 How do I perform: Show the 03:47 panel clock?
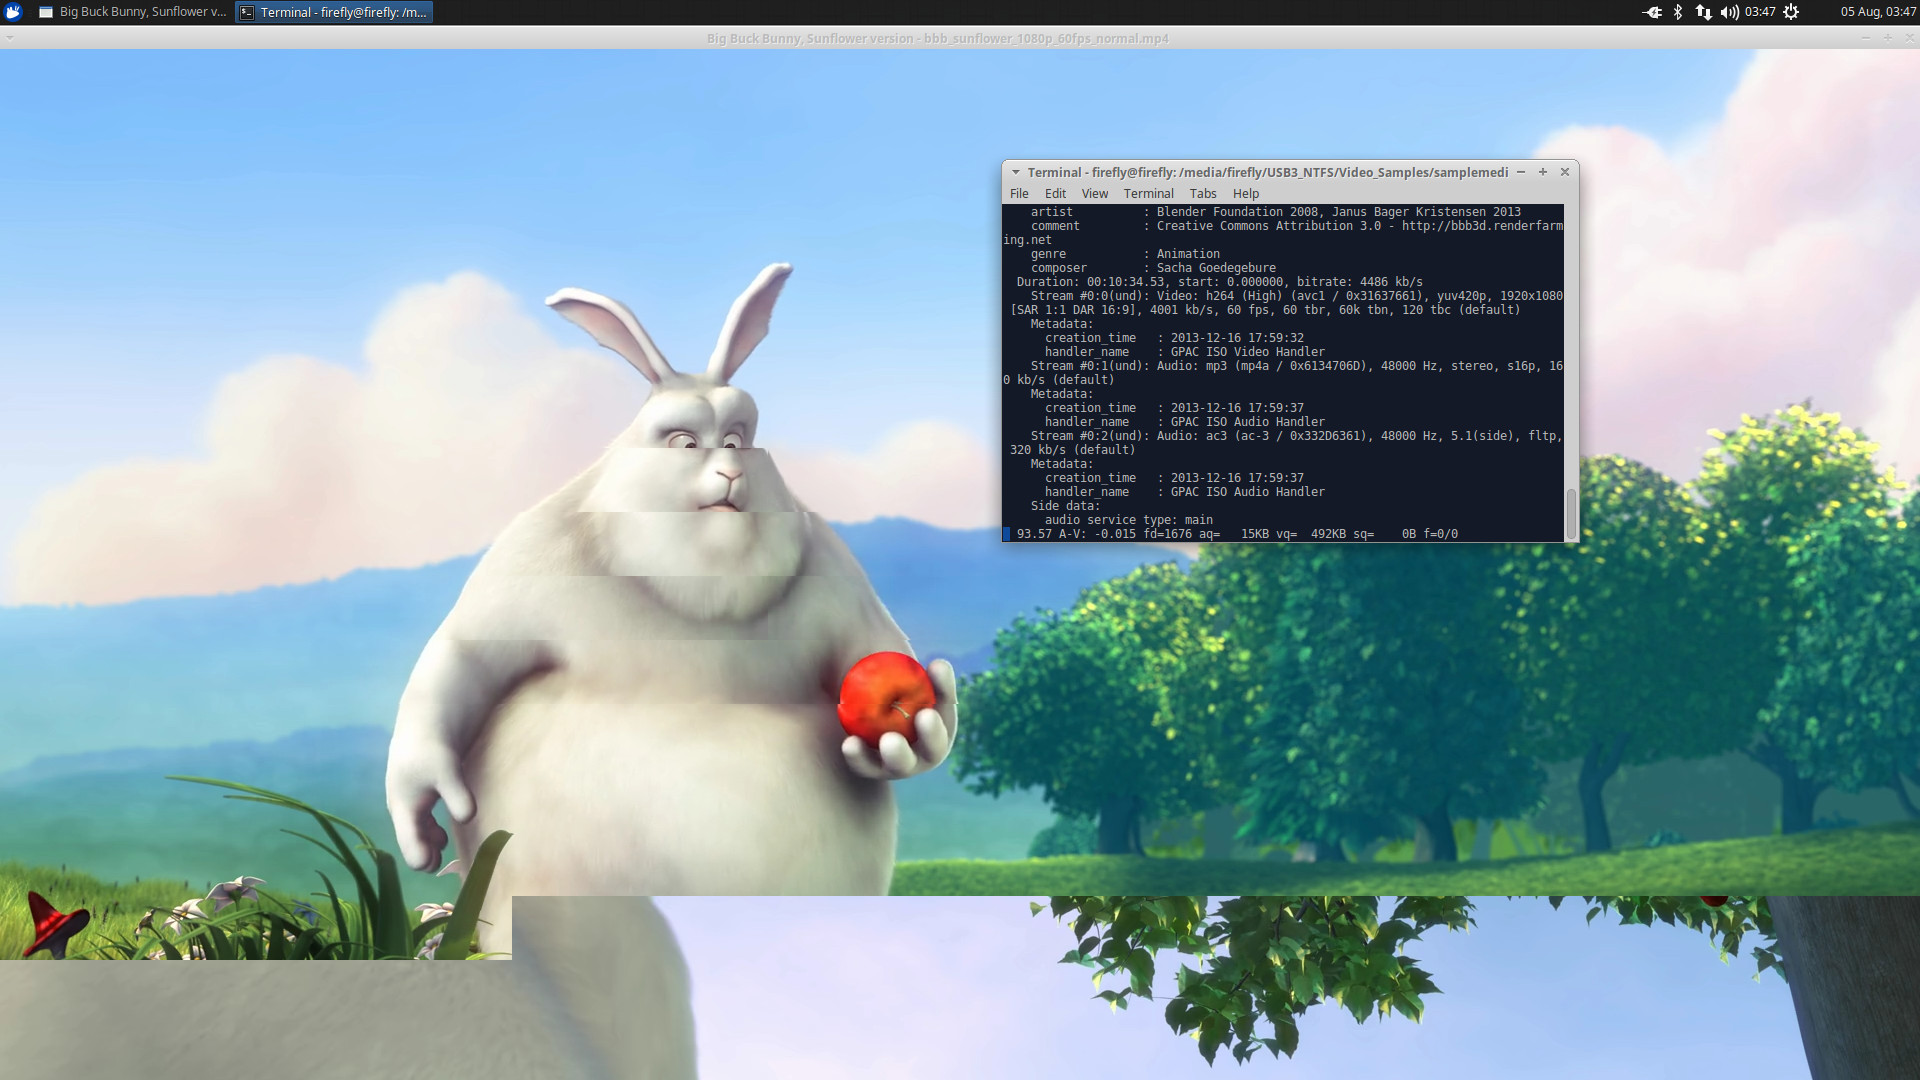pos(1760,12)
